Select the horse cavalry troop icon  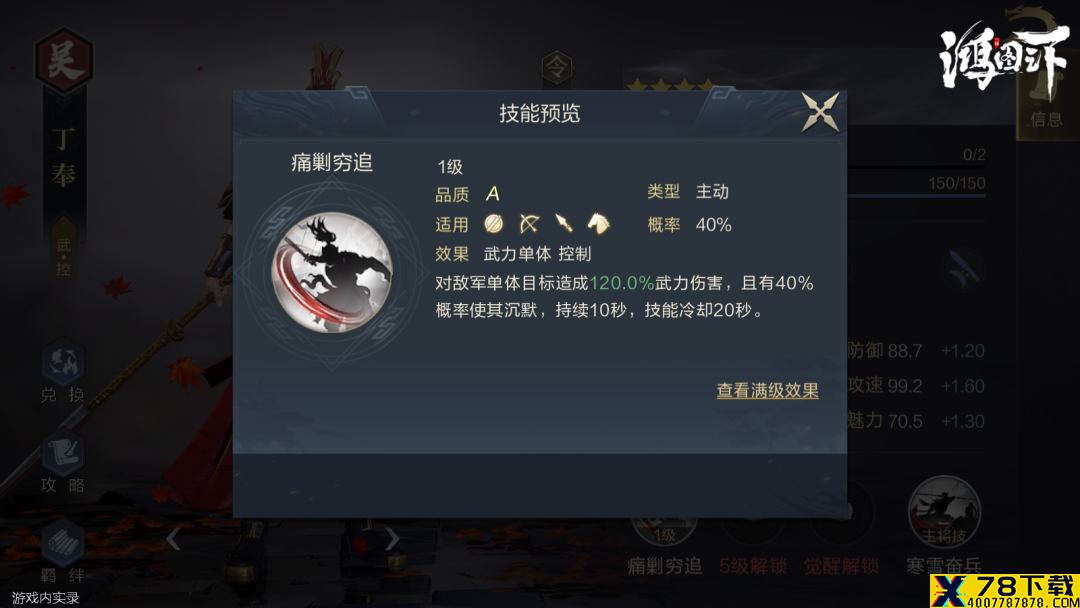(599, 224)
